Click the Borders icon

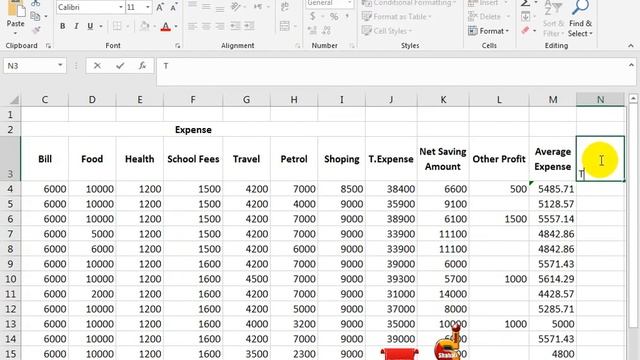pyautogui.click(x=117, y=27)
